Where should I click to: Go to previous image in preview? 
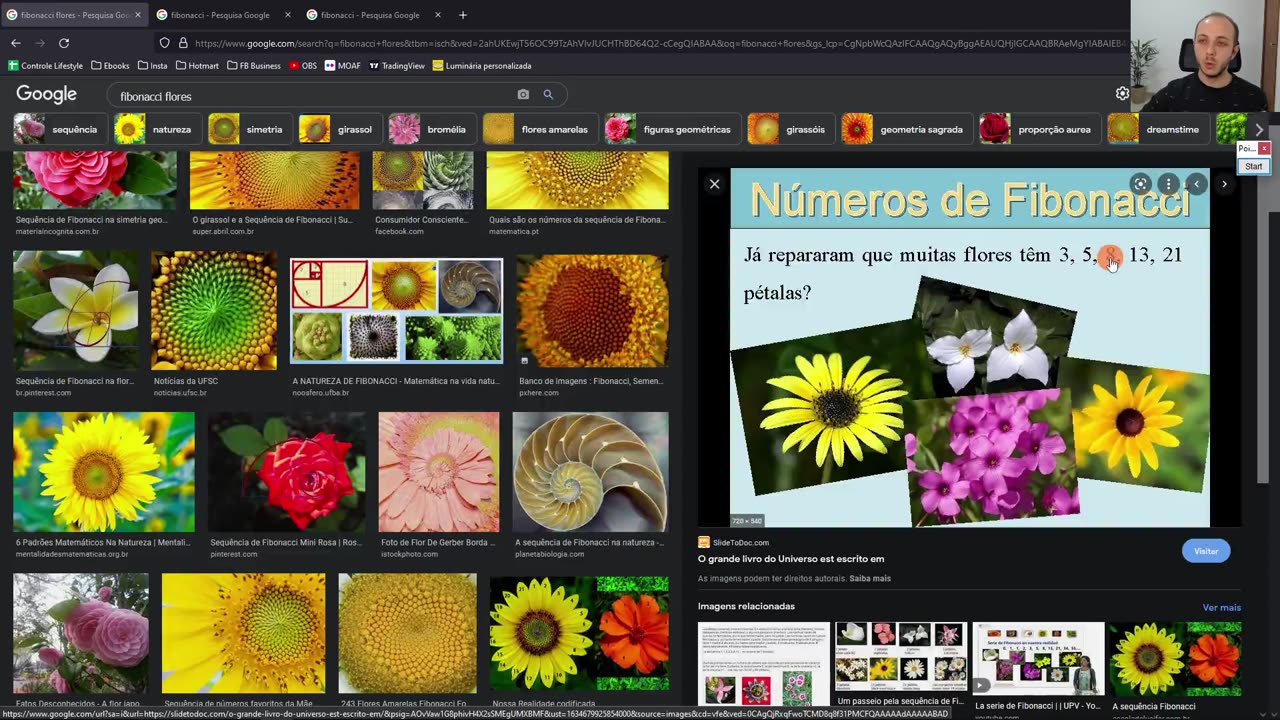(1196, 184)
